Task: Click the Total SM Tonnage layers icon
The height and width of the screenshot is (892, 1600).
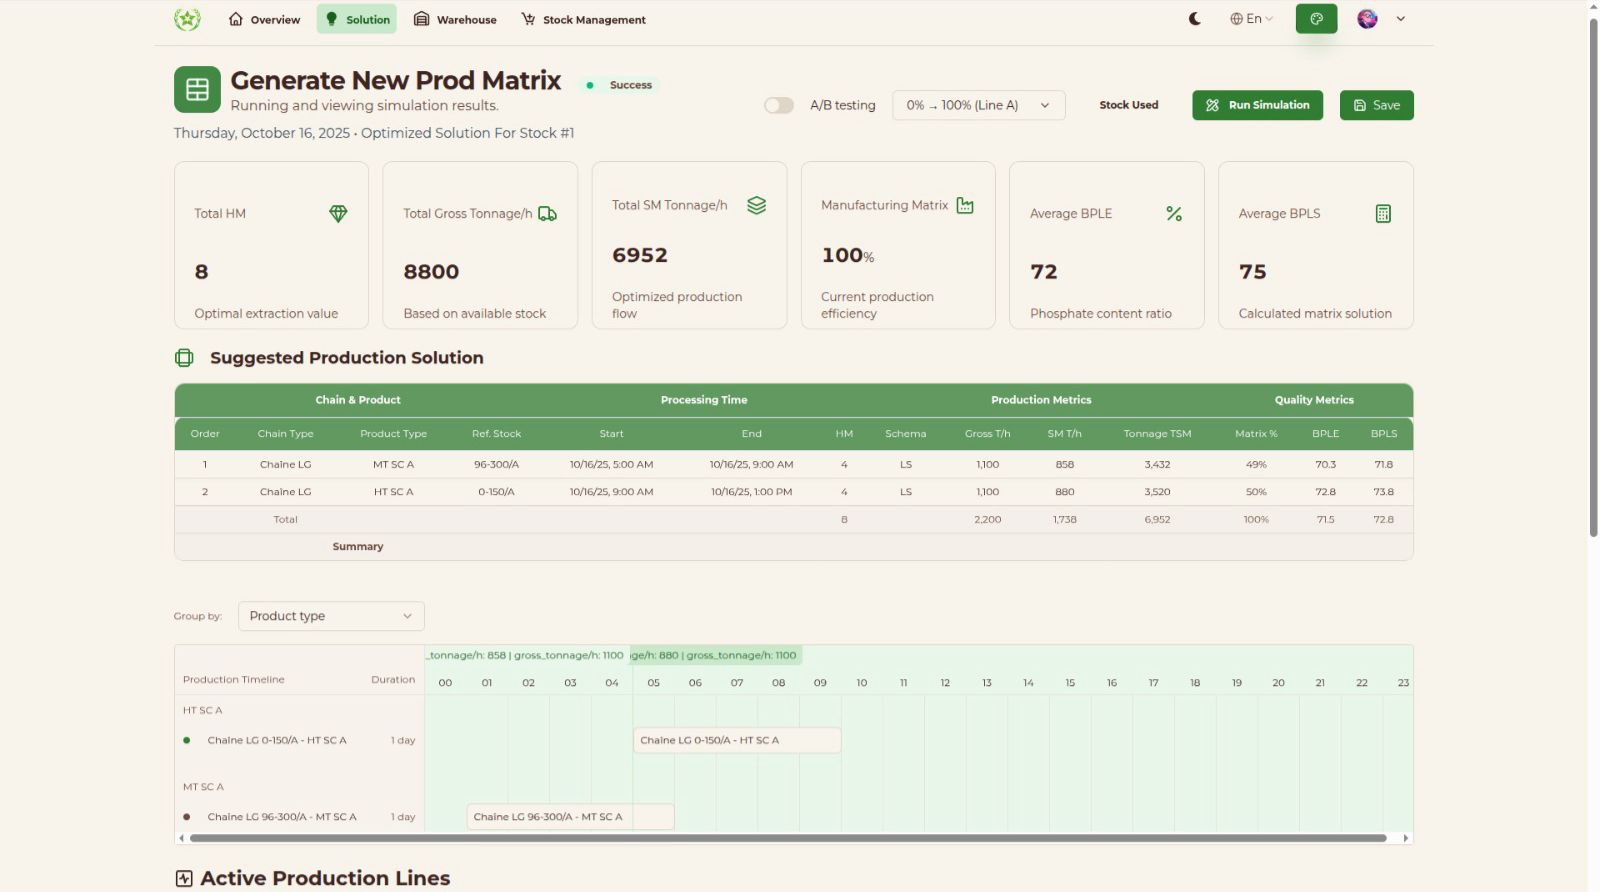Action: 756,205
